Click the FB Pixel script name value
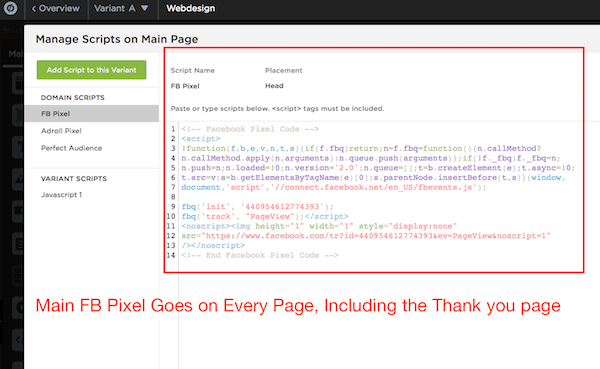The height and width of the screenshot is (369, 600). [185, 86]
